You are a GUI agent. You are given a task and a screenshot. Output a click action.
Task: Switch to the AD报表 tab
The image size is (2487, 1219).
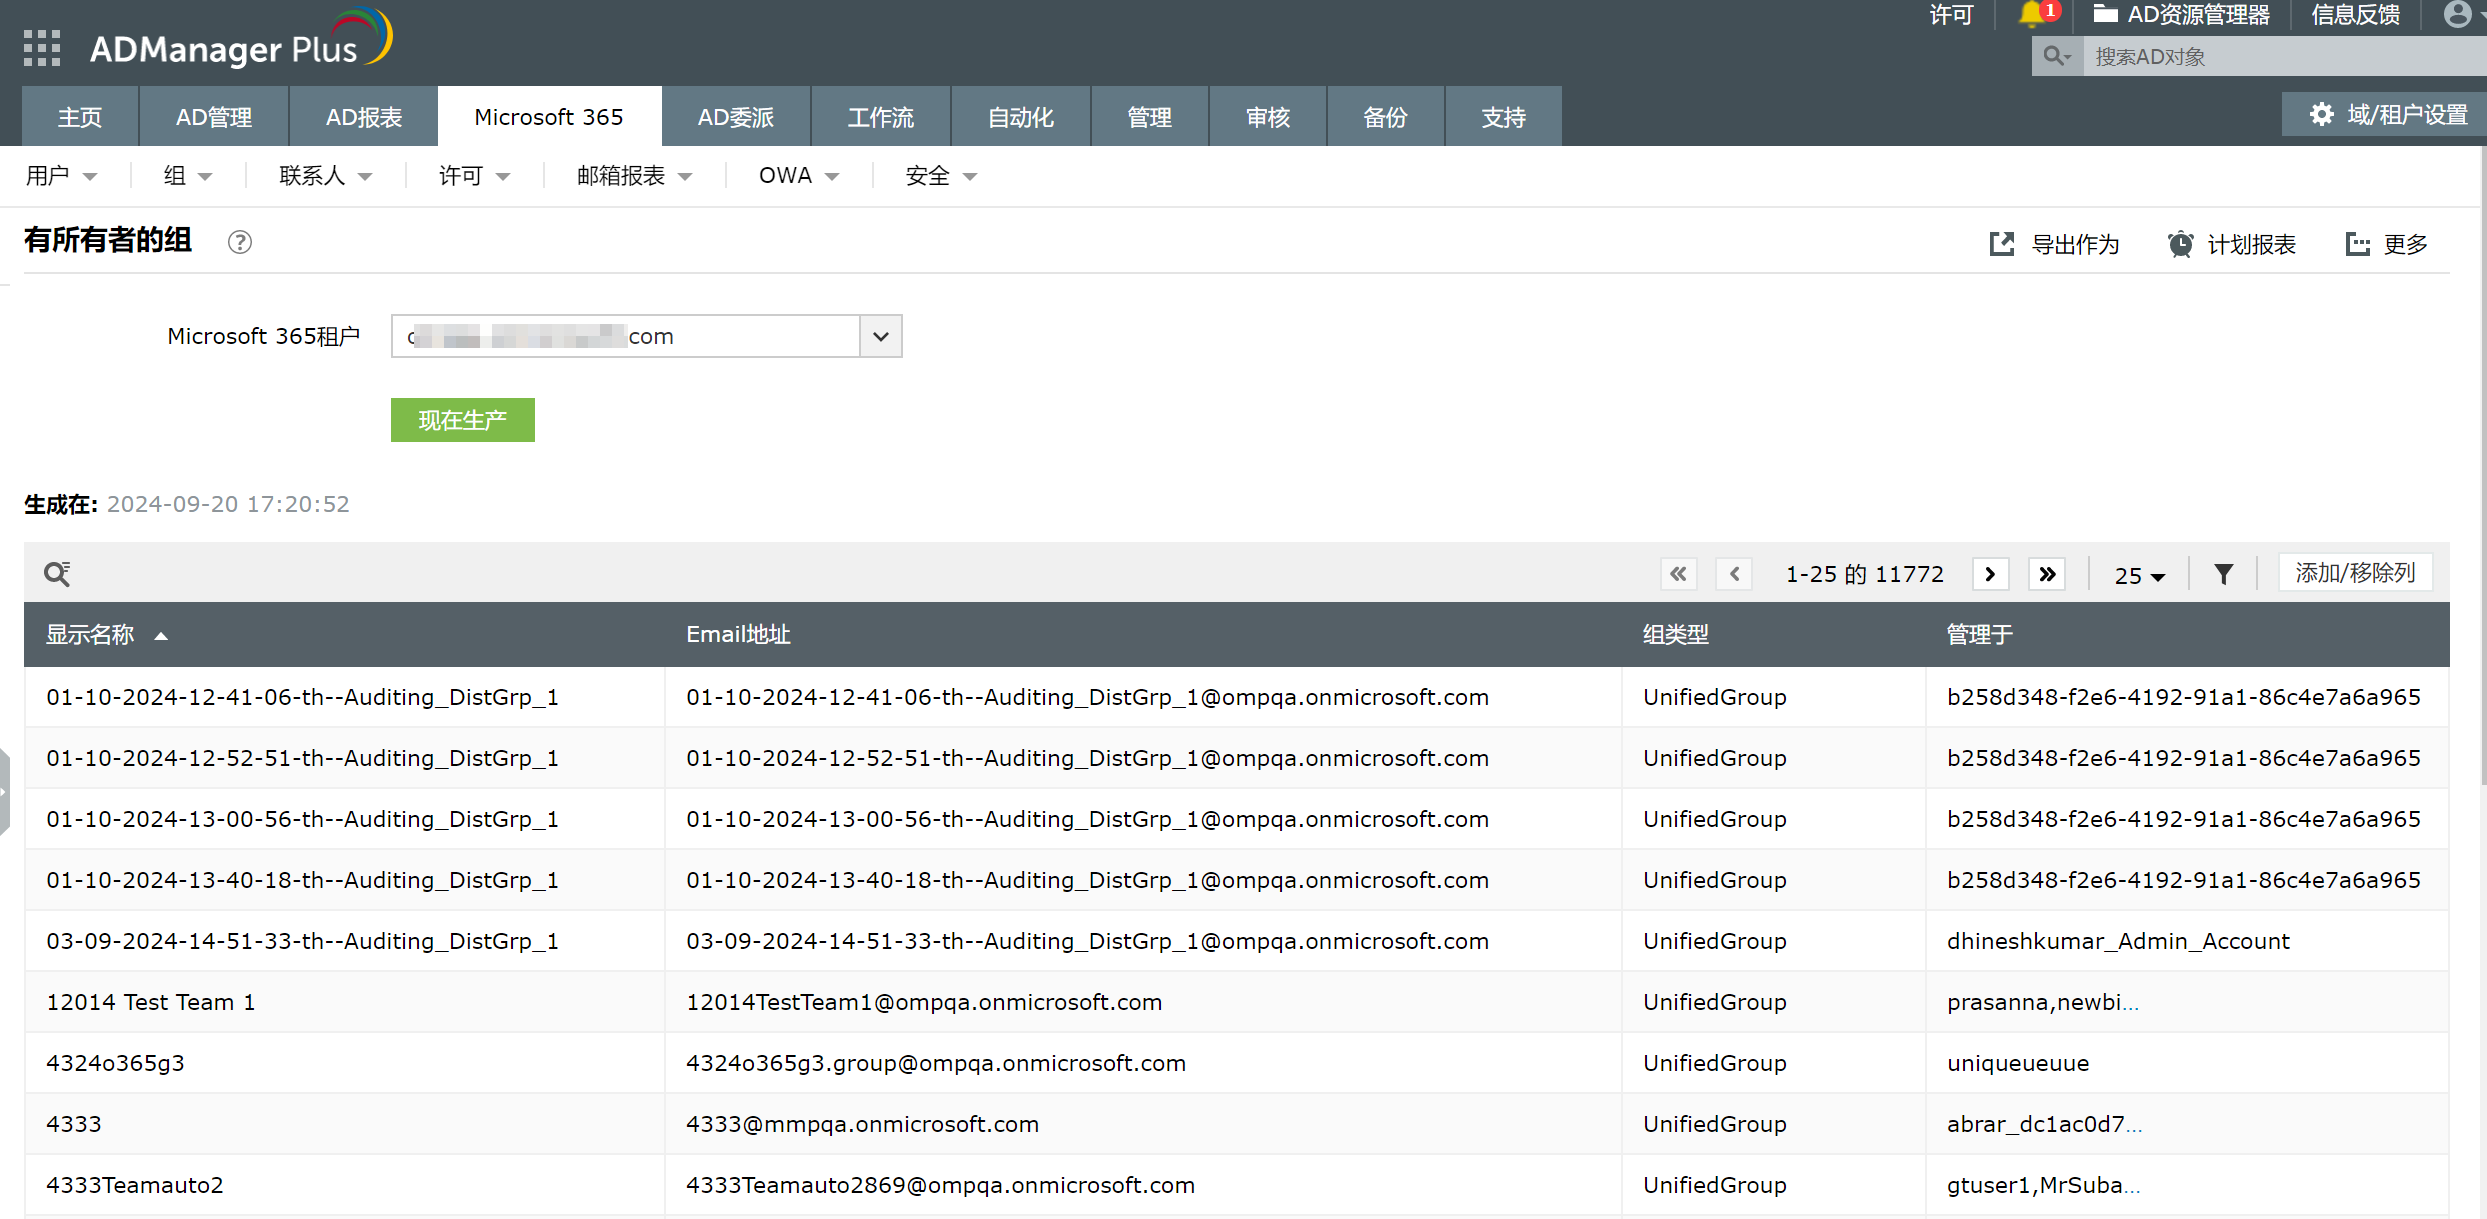363,117
